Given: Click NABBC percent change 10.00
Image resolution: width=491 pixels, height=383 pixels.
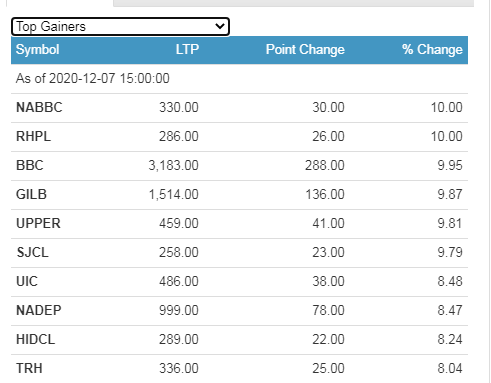Looking at the screenshot, I should click(447, 107).
